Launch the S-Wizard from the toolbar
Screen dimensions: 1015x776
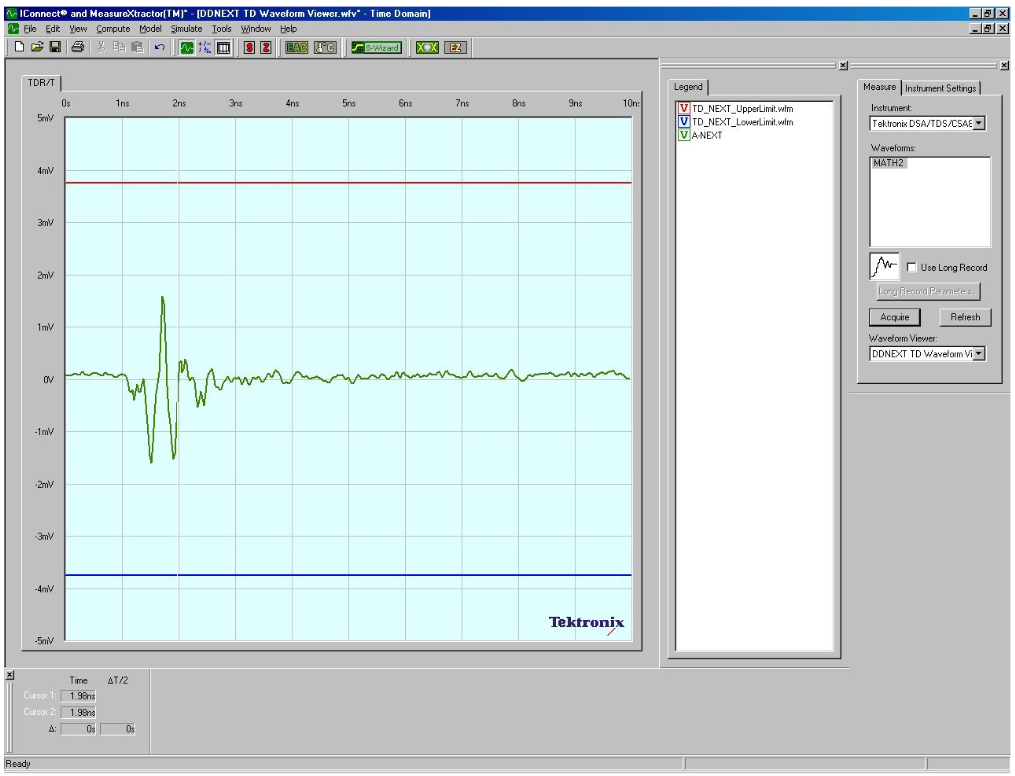(376, 47)
